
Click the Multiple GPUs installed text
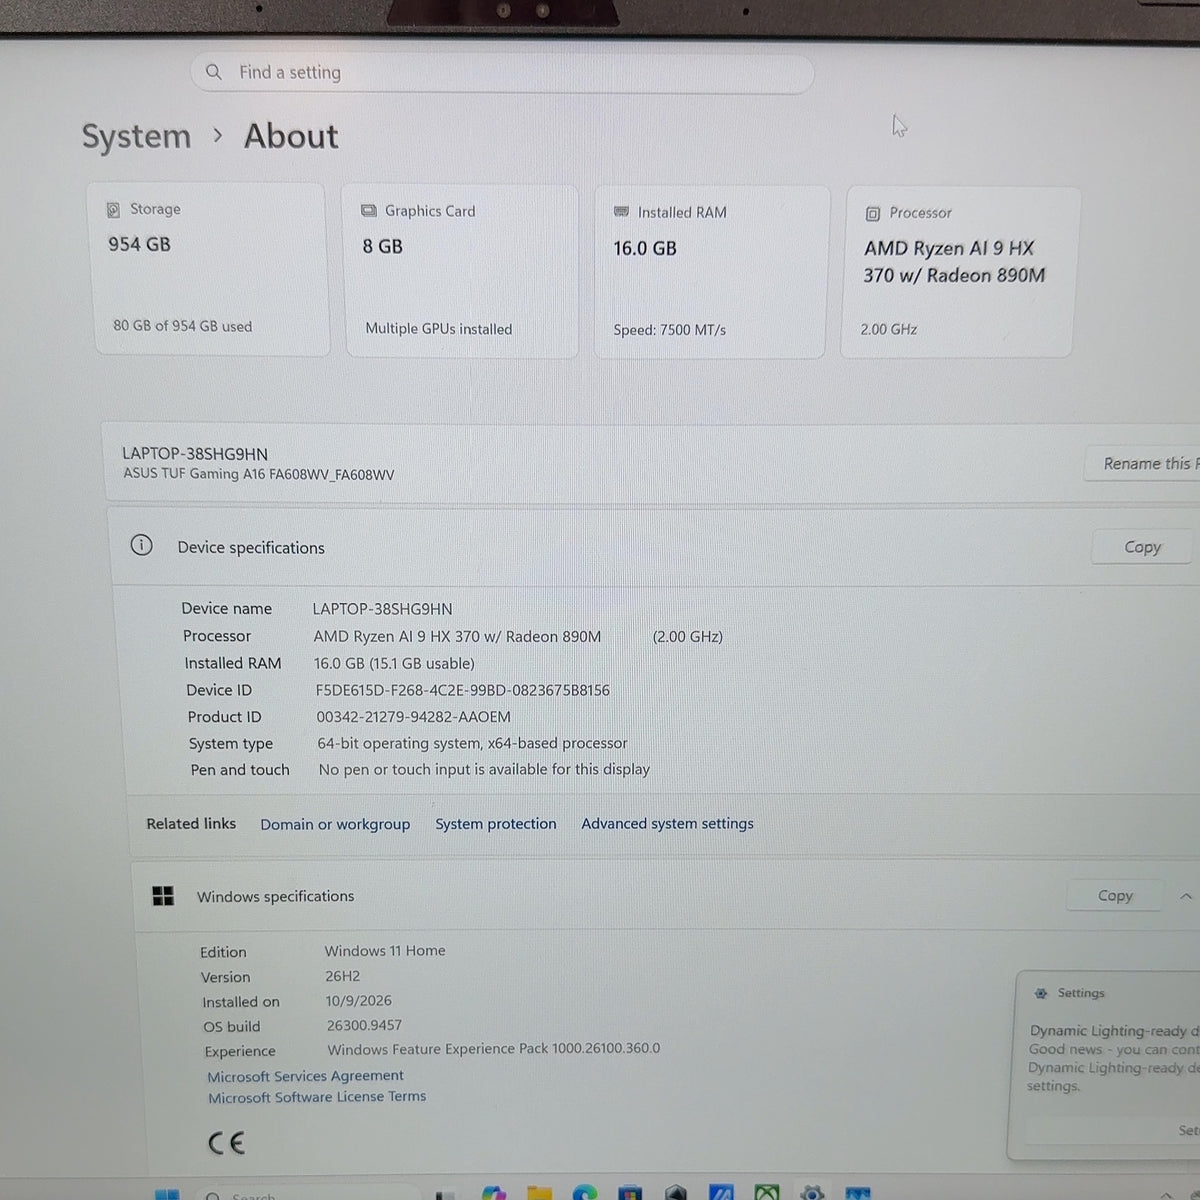click(x=438, y=328)
